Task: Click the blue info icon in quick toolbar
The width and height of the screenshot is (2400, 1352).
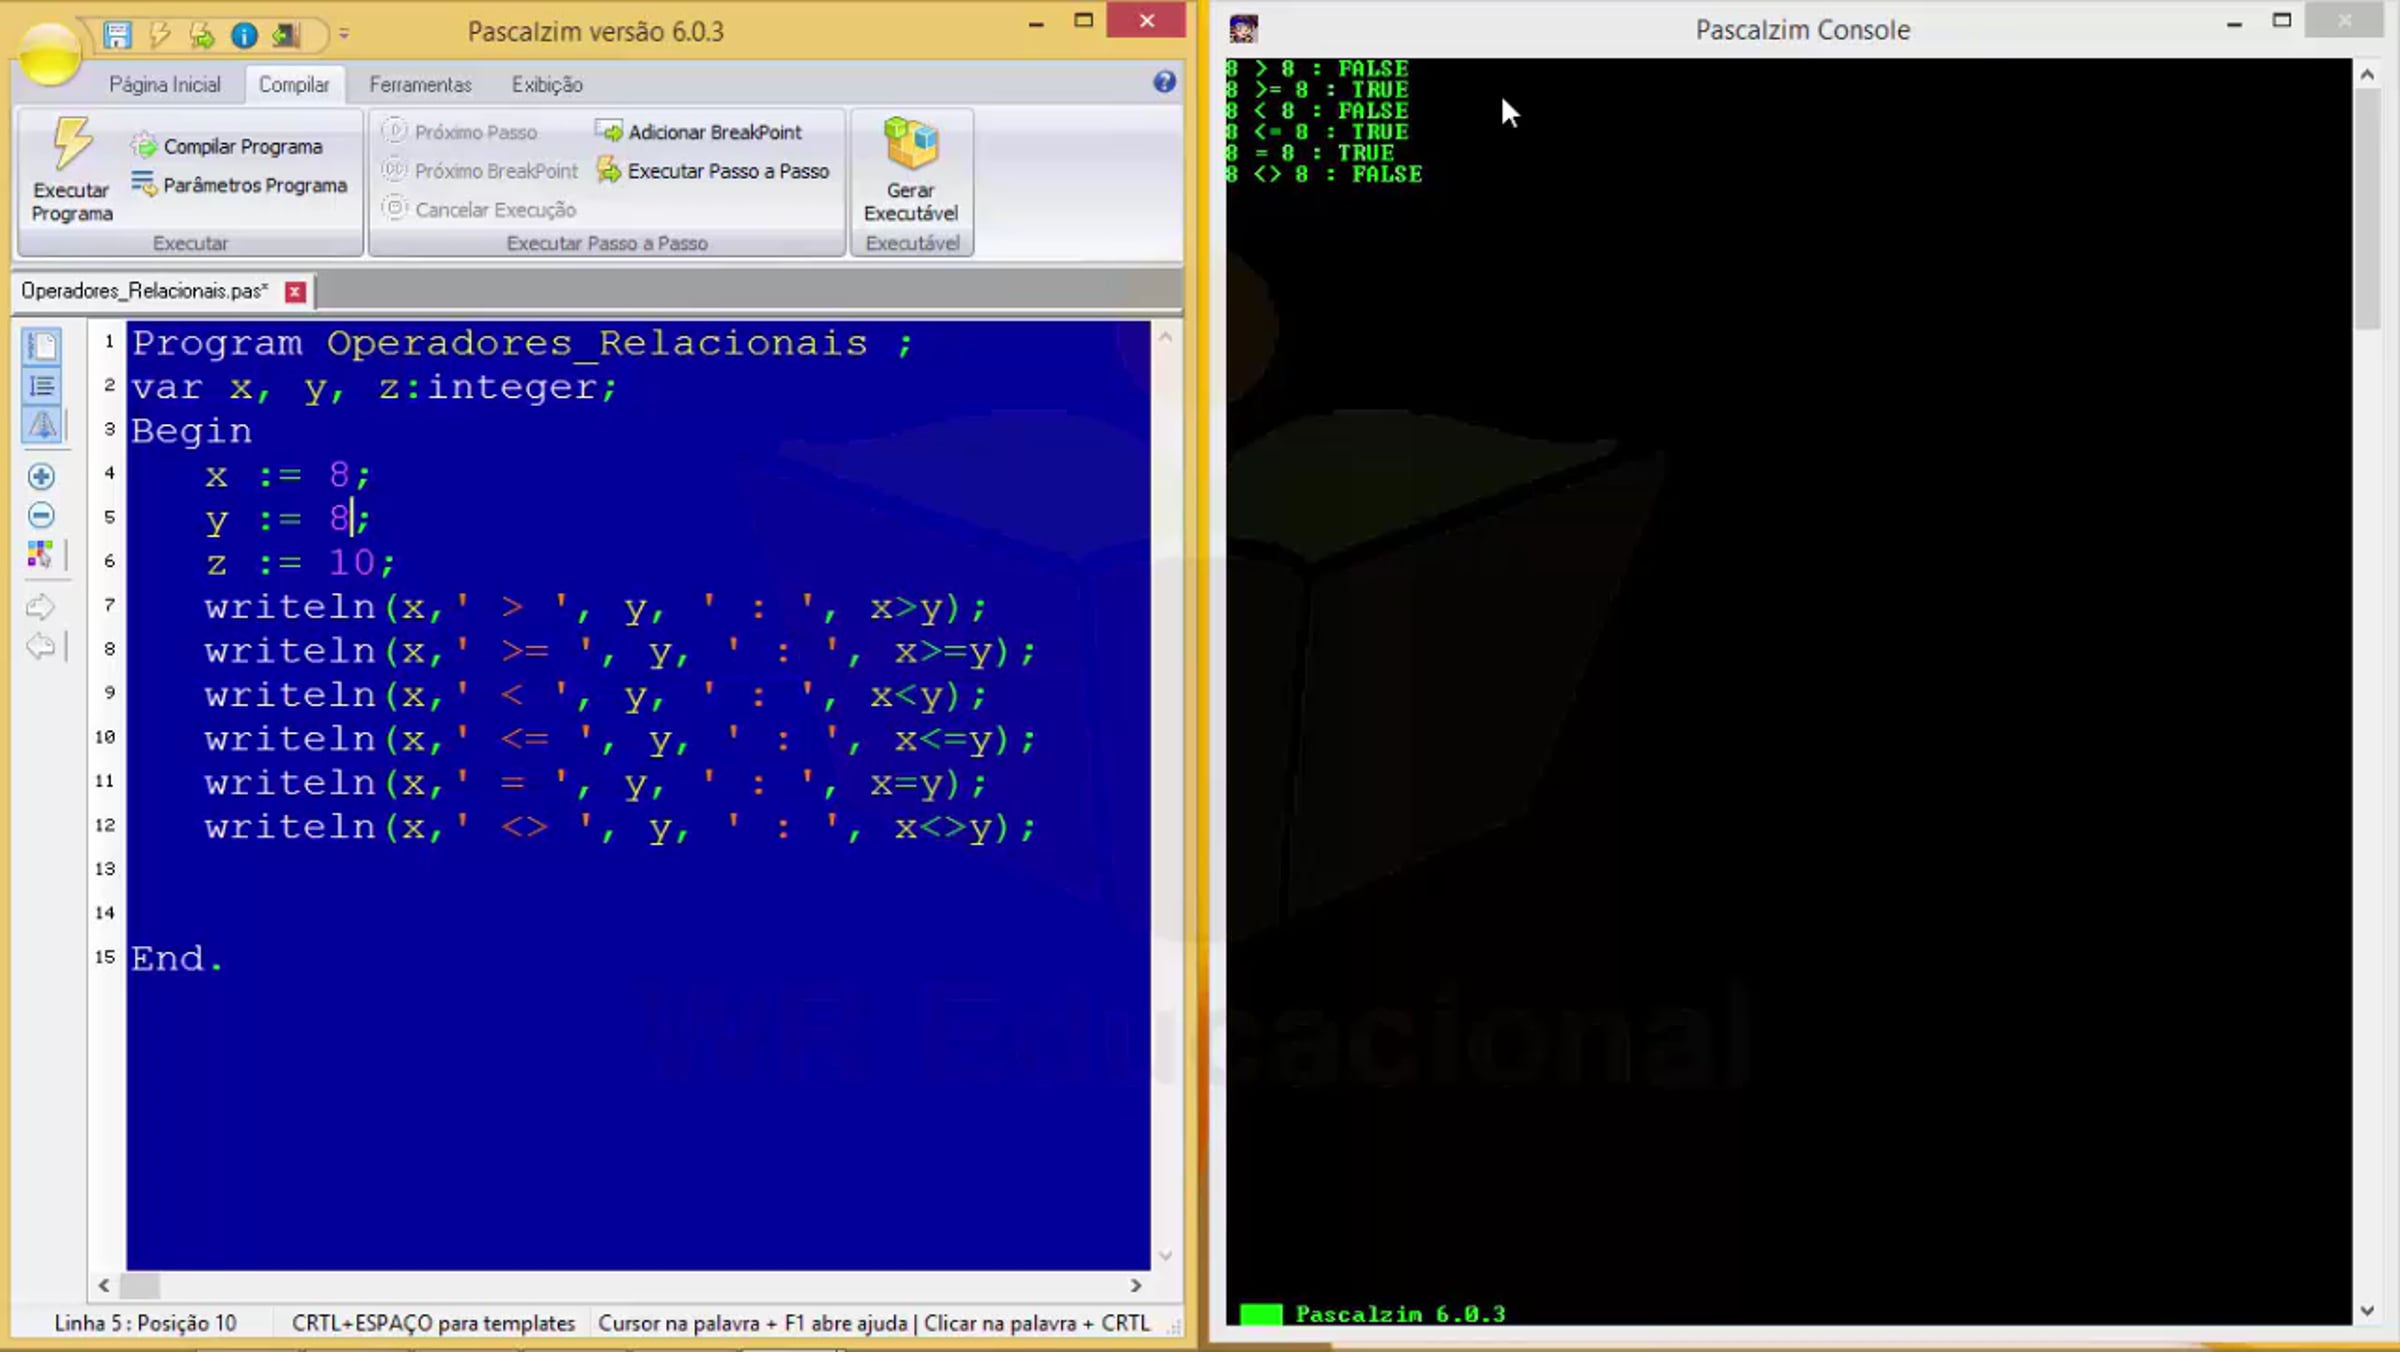Action: point(244,36)
